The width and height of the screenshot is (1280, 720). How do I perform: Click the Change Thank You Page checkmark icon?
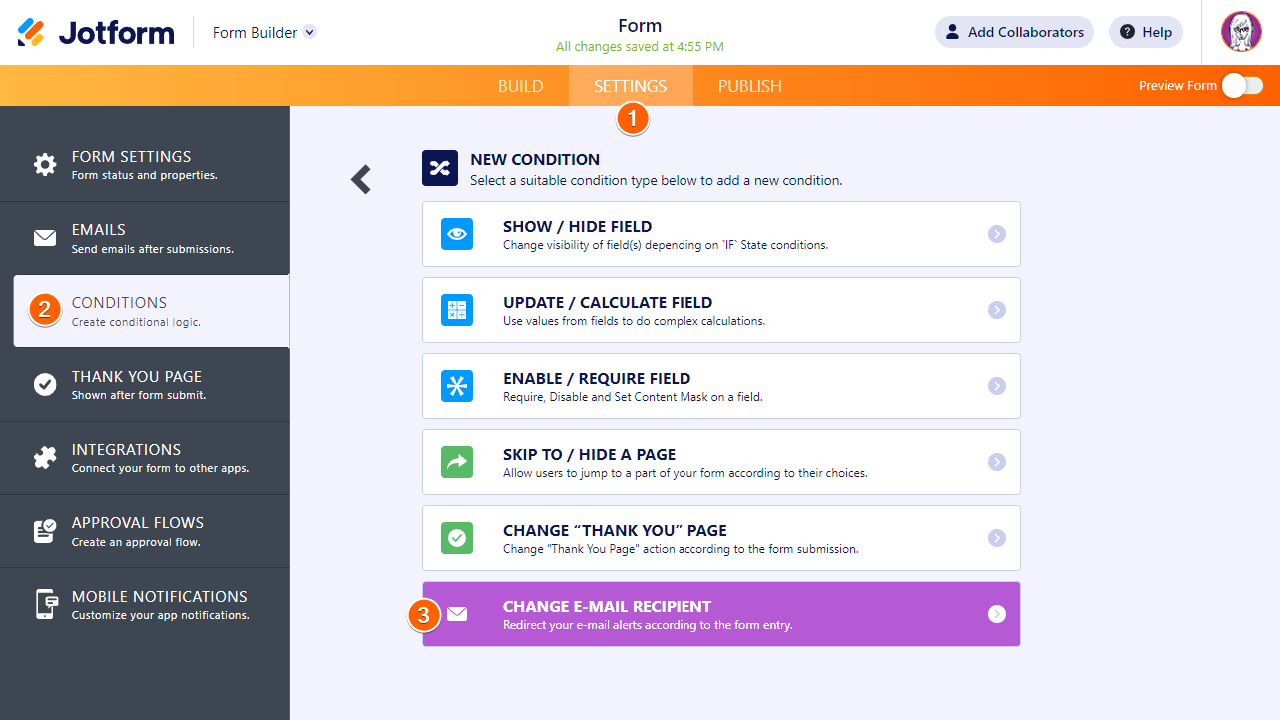pyautogui.click(x=457, y=538)
